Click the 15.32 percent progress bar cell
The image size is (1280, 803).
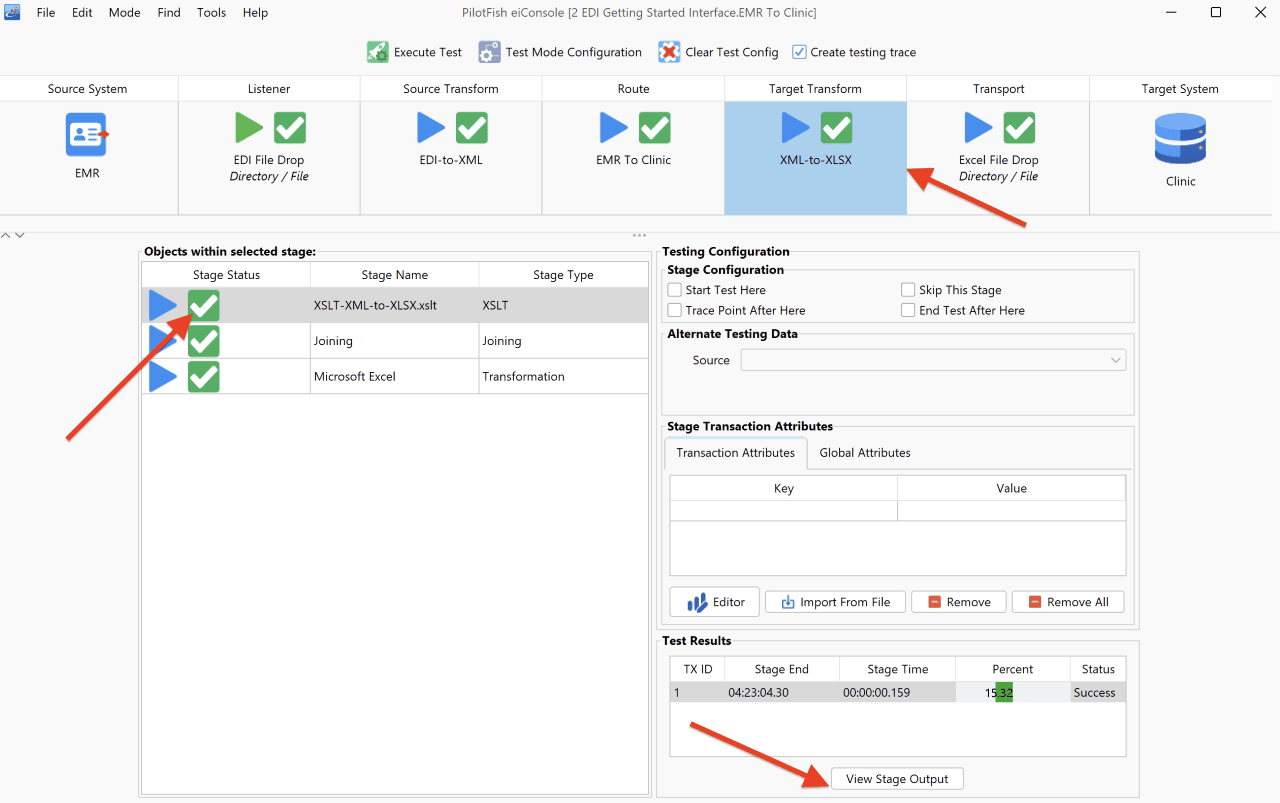(x=1012, y=692)
